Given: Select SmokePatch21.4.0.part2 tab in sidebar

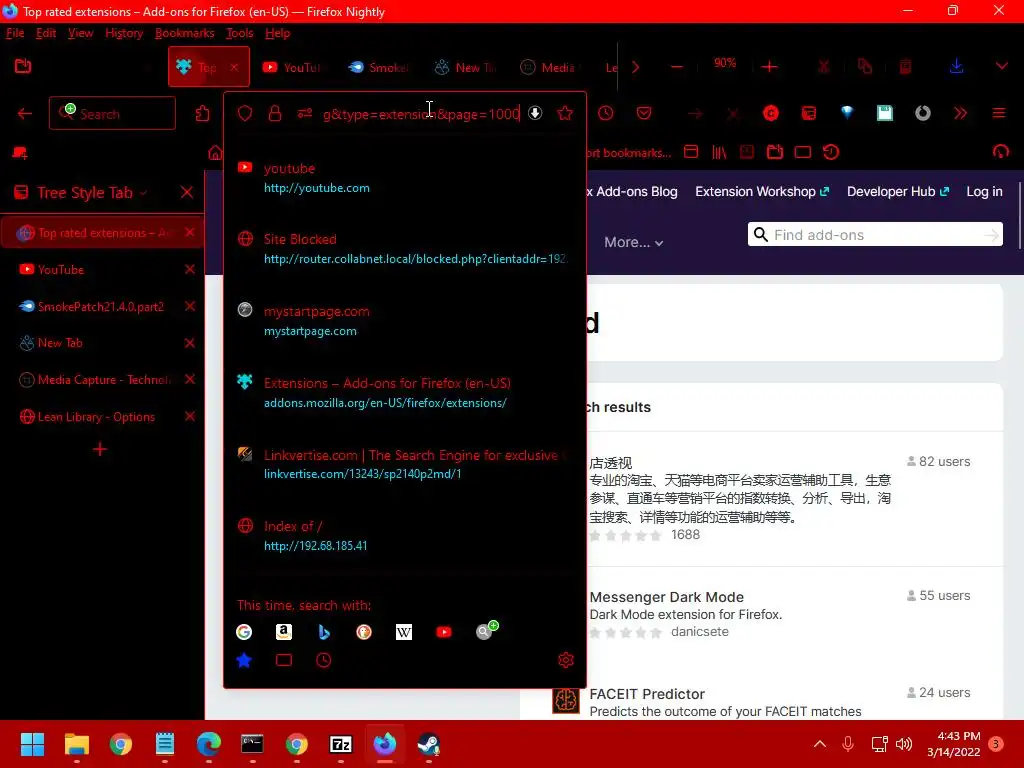Looking at the screenshot, I should [101, 306].
